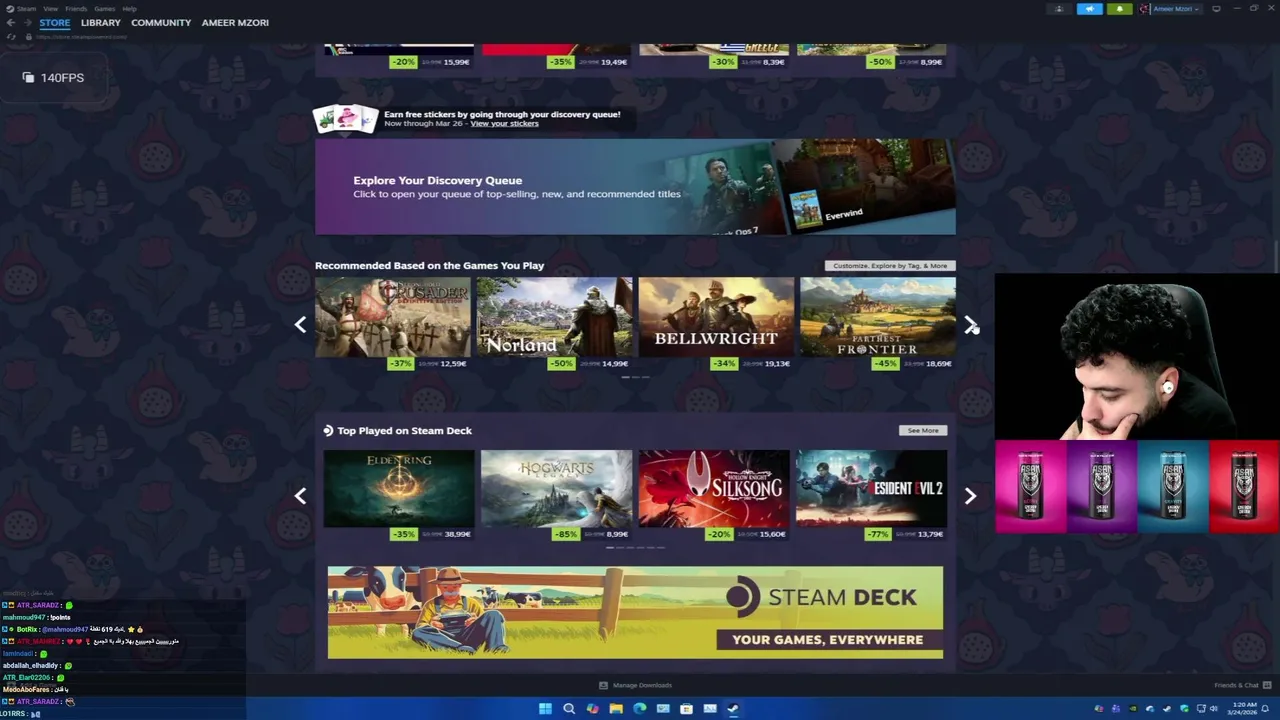Show next recommended games
1280x720 pixels.
pos(970,324)
